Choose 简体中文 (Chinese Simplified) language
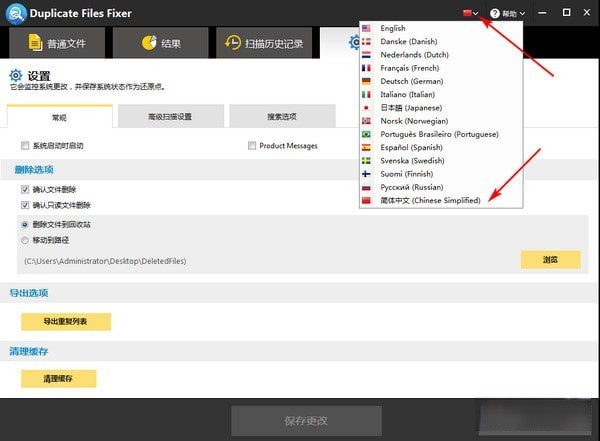The height and width of the screenshot is (441, 600). (441, 201)
